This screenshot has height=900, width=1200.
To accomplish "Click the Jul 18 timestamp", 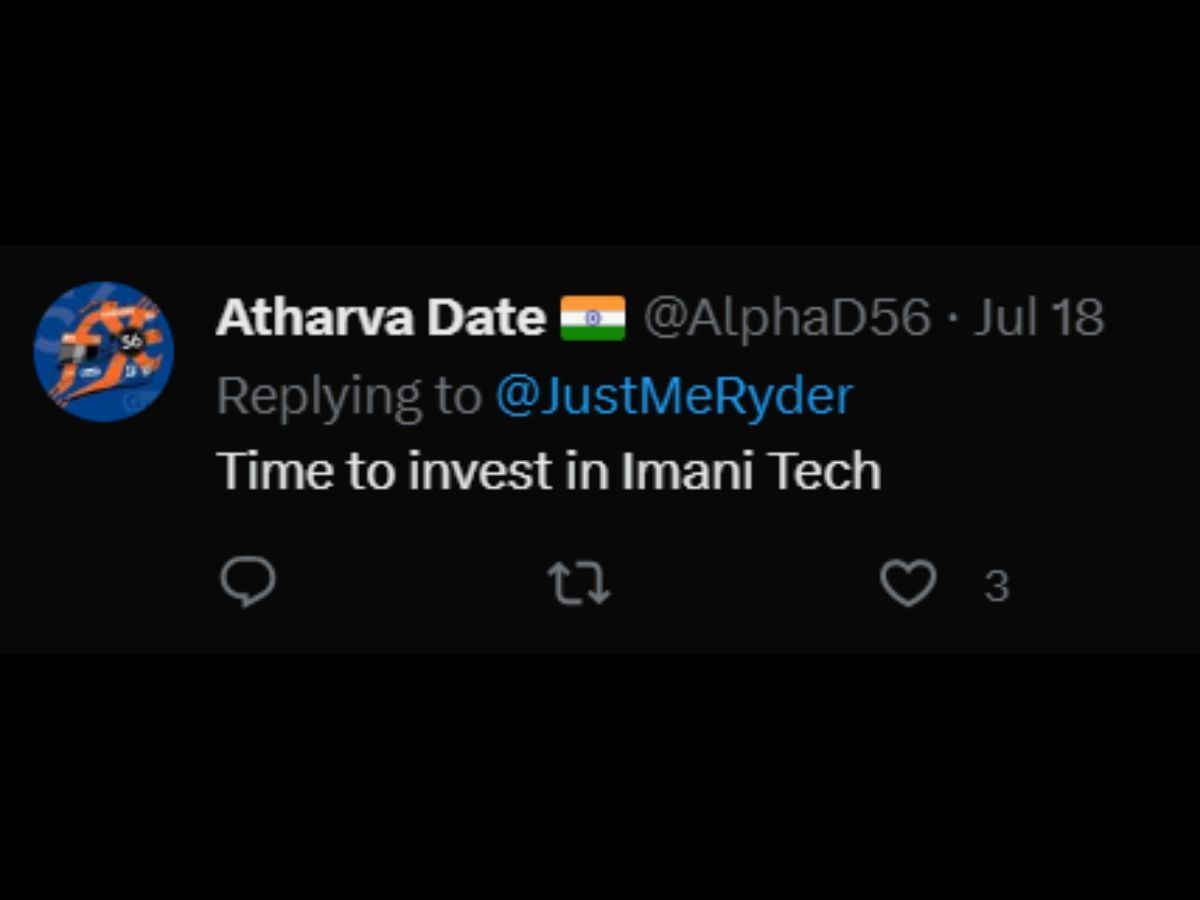I will tap(1038, 318).
